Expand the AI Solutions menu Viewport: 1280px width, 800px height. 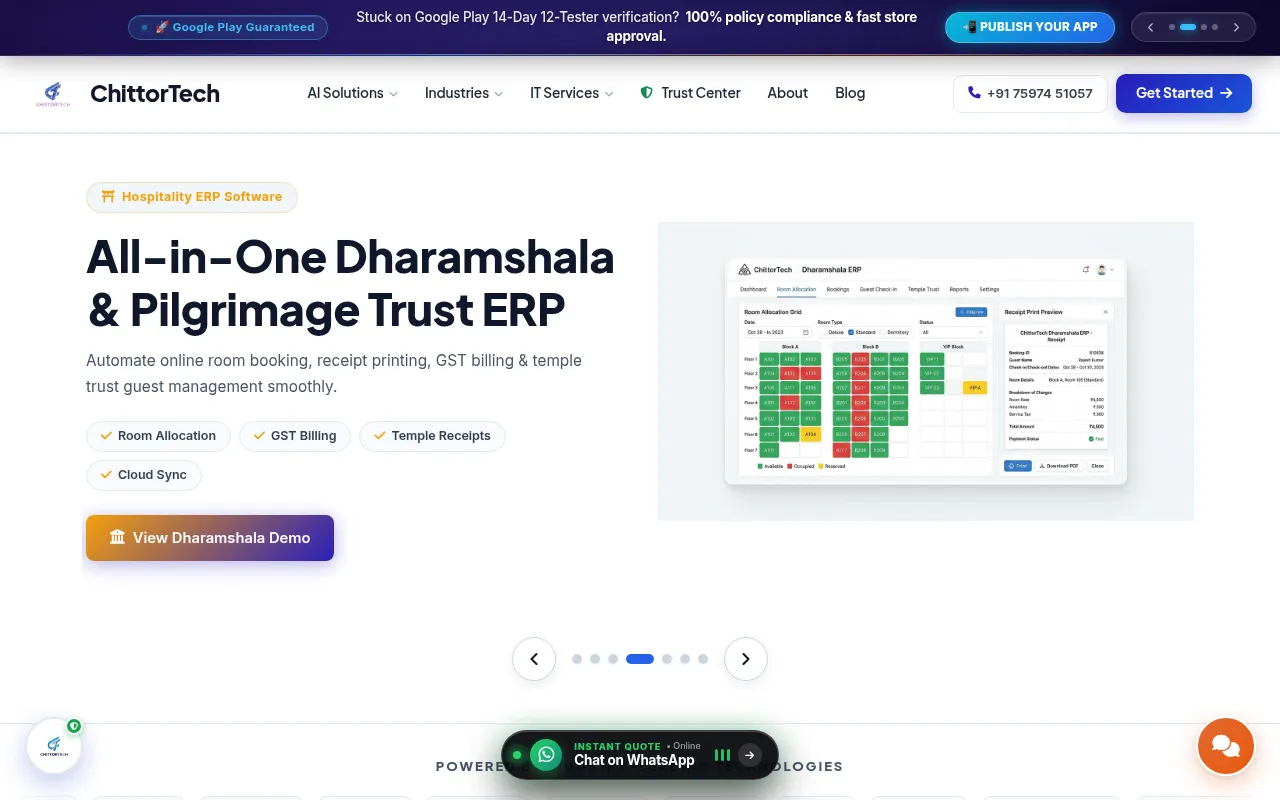(352, 93)
